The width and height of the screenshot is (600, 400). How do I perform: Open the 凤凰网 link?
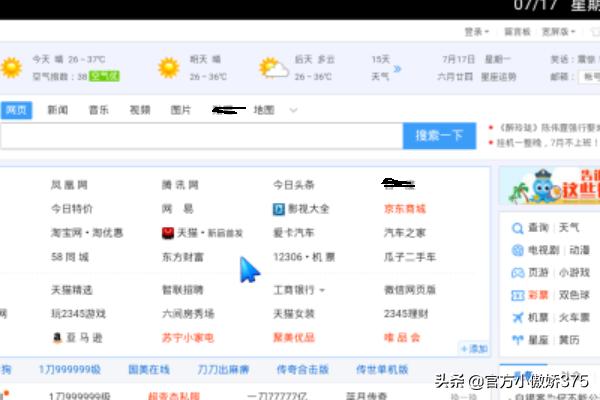click(69, 185)
